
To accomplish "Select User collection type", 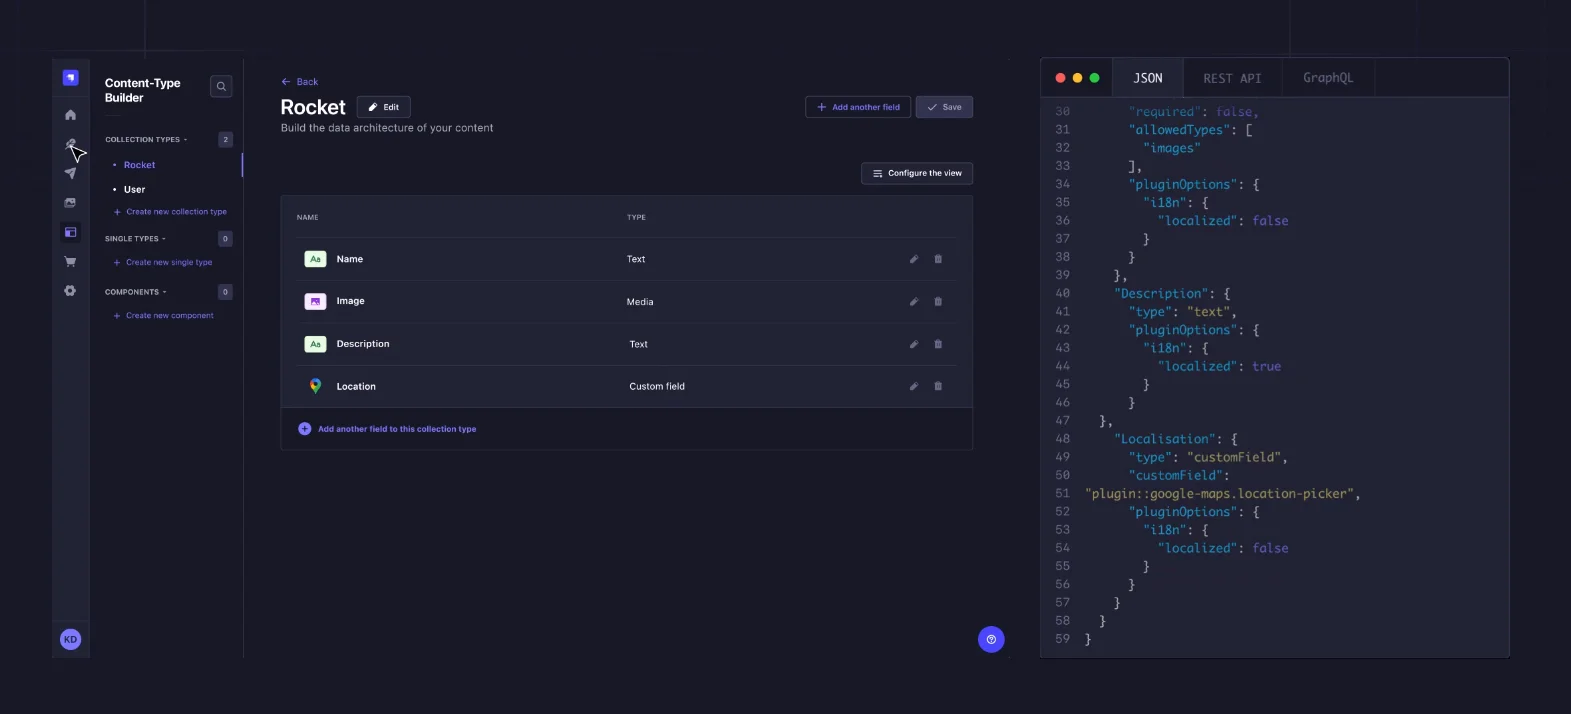I will [135, 189].
